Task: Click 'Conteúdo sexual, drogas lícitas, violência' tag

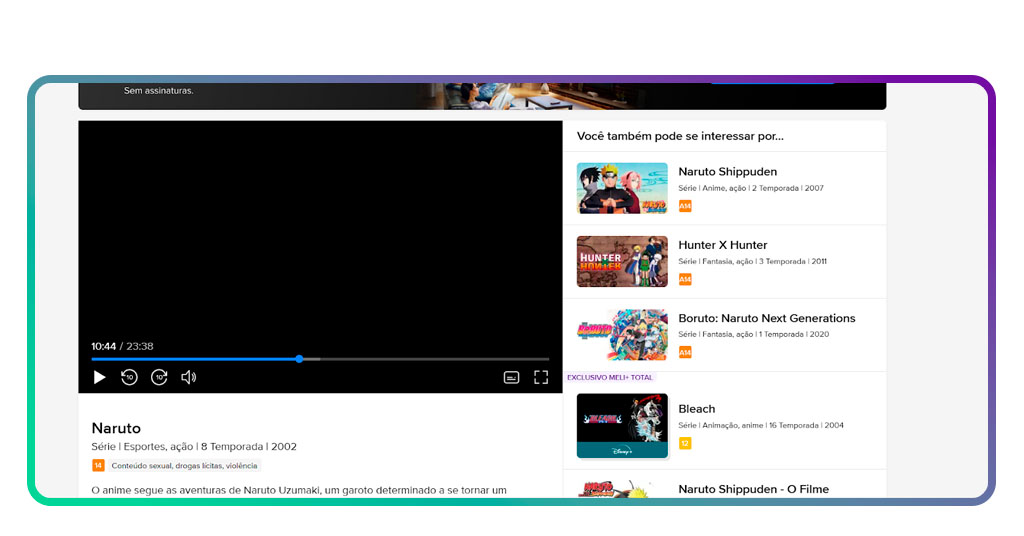Action: click(x=184, y=465)
